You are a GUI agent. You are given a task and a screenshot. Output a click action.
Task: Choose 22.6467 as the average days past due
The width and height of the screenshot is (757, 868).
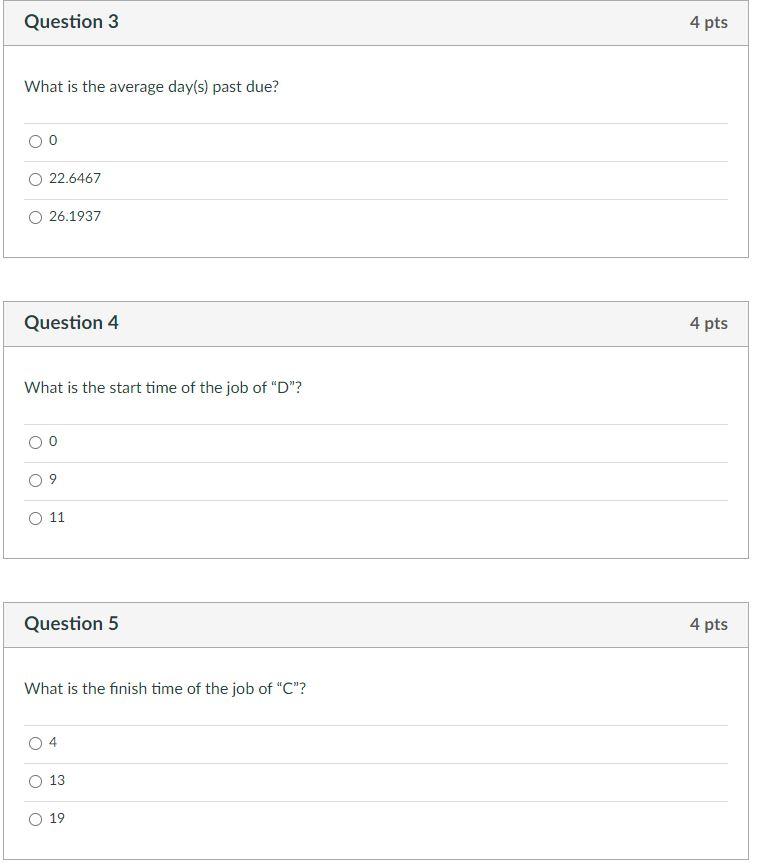(x=35, y=179)
